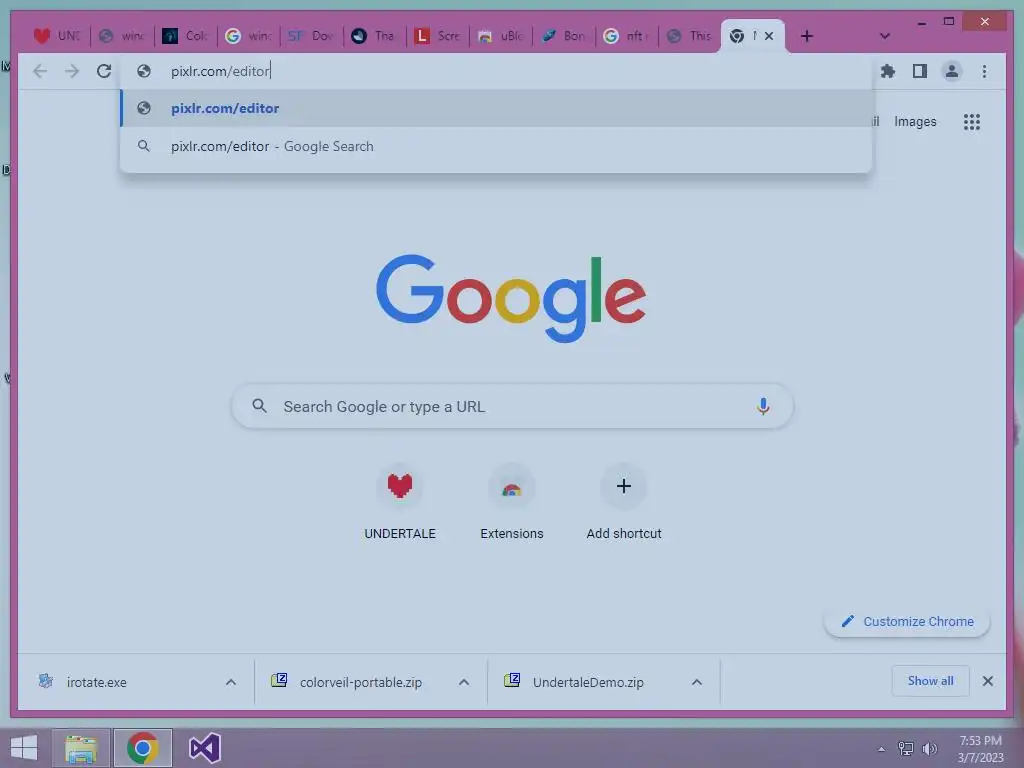Image resolution: width=1024 pixels, height=768 pixels.
Task: Click the Customize Chrome button
Action: [x=907, y=621]
